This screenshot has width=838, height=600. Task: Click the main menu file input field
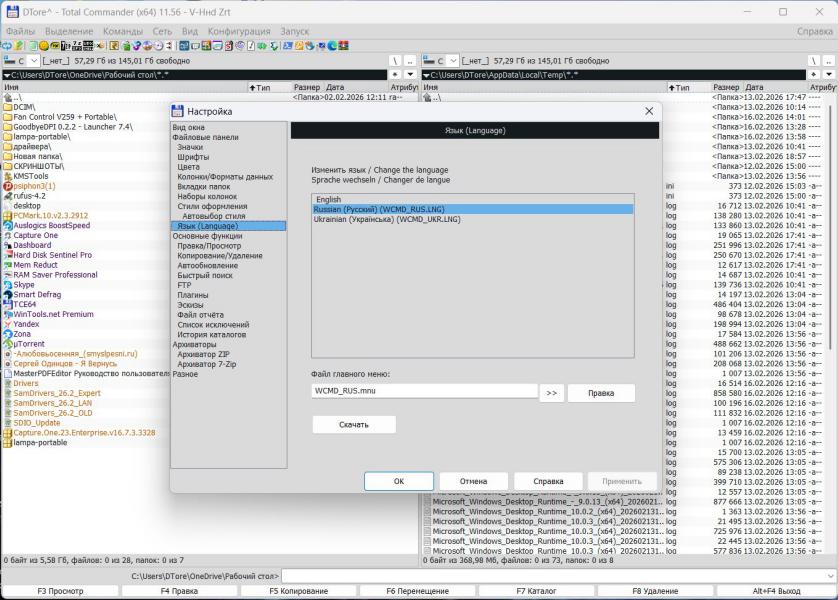coord(424,393)
